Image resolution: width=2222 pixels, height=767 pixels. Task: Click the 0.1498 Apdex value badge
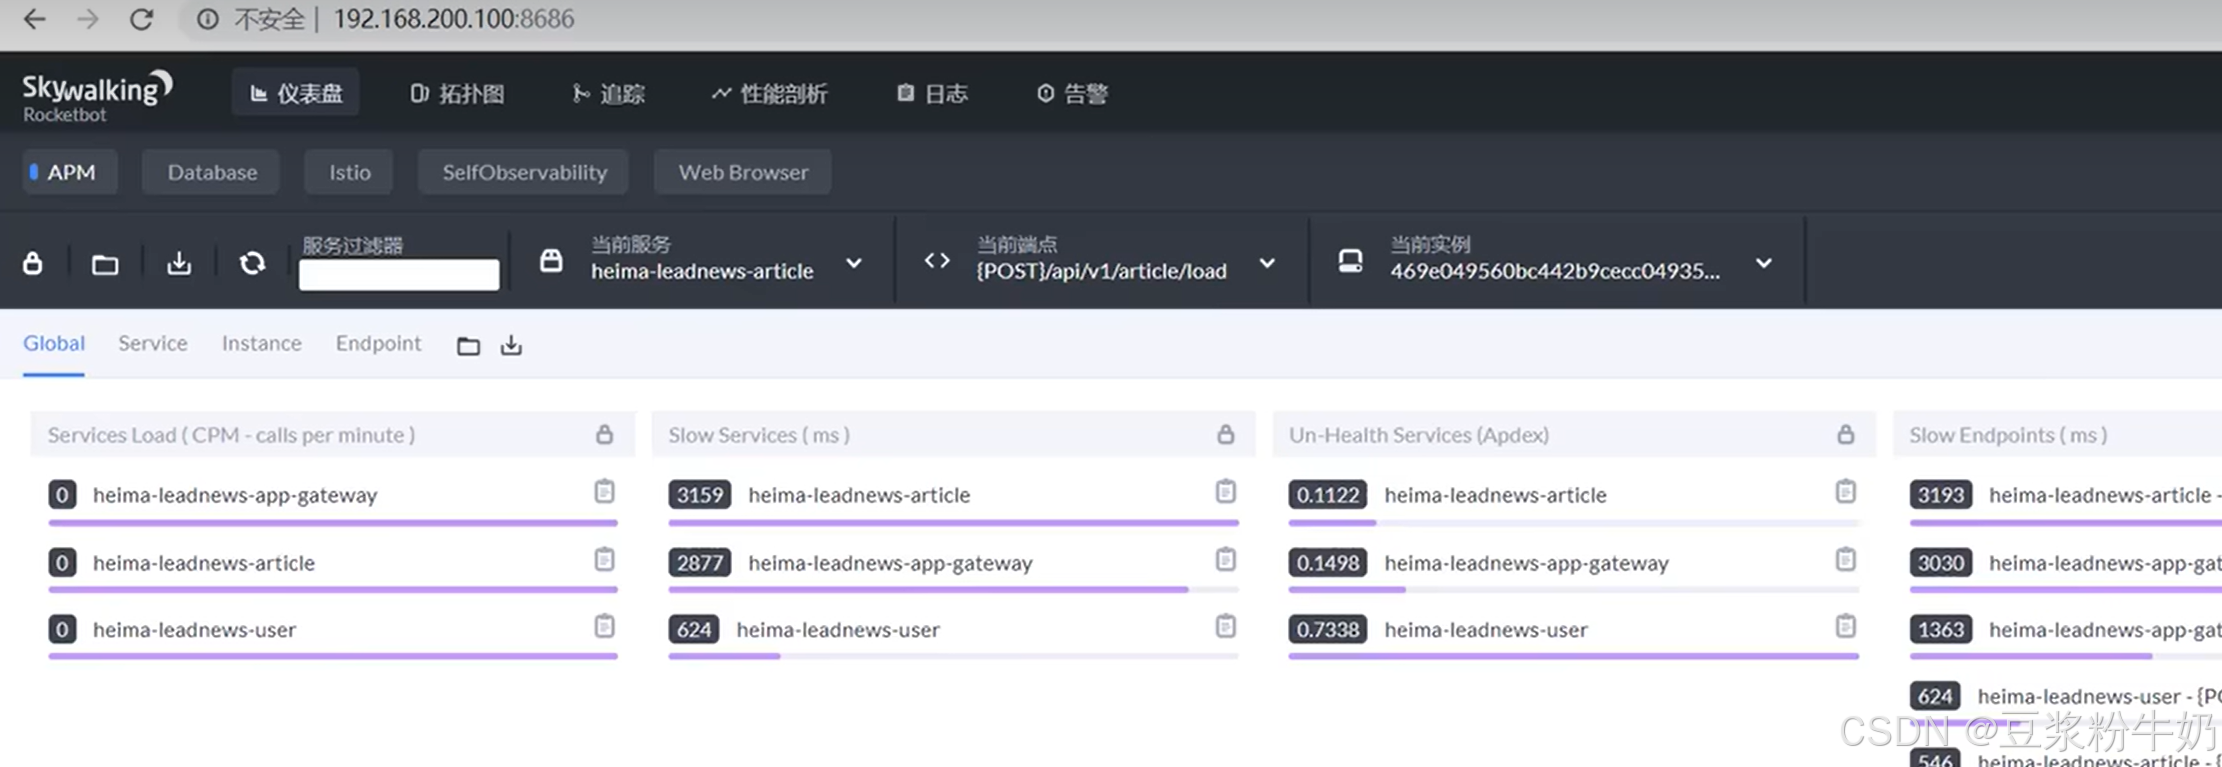[1328, 563]
